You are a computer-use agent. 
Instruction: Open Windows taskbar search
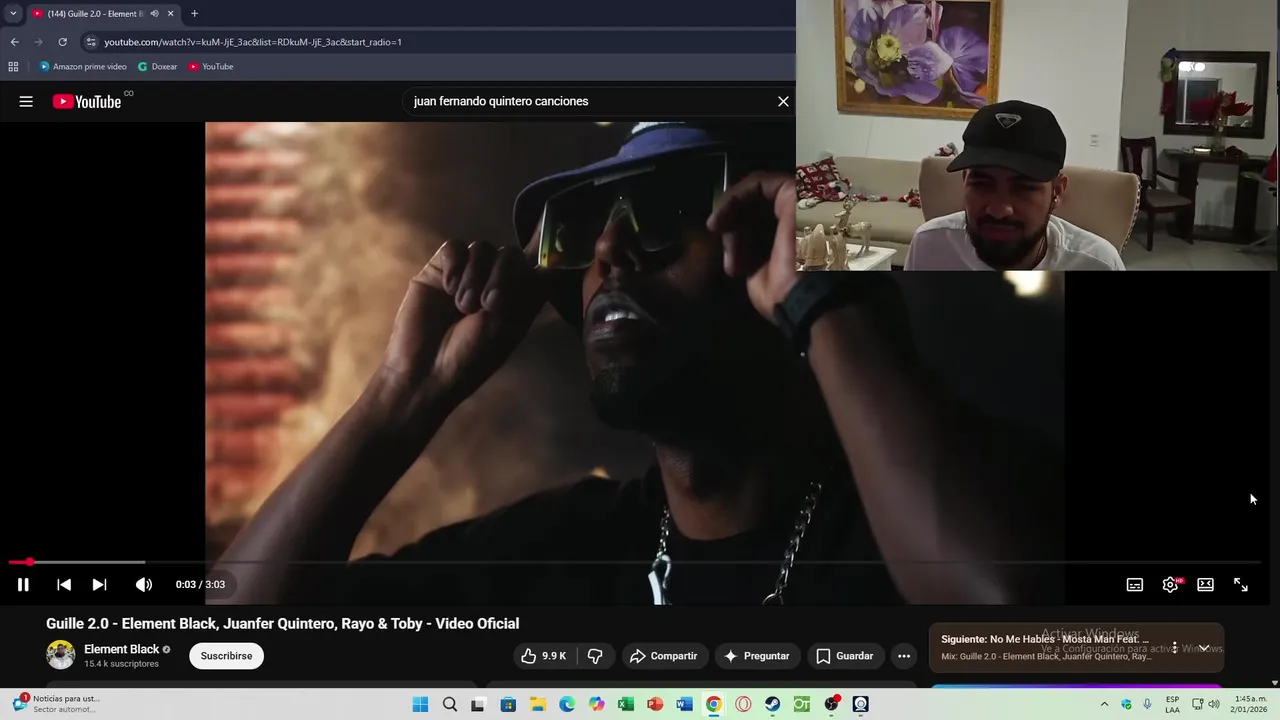click(450, 704)
